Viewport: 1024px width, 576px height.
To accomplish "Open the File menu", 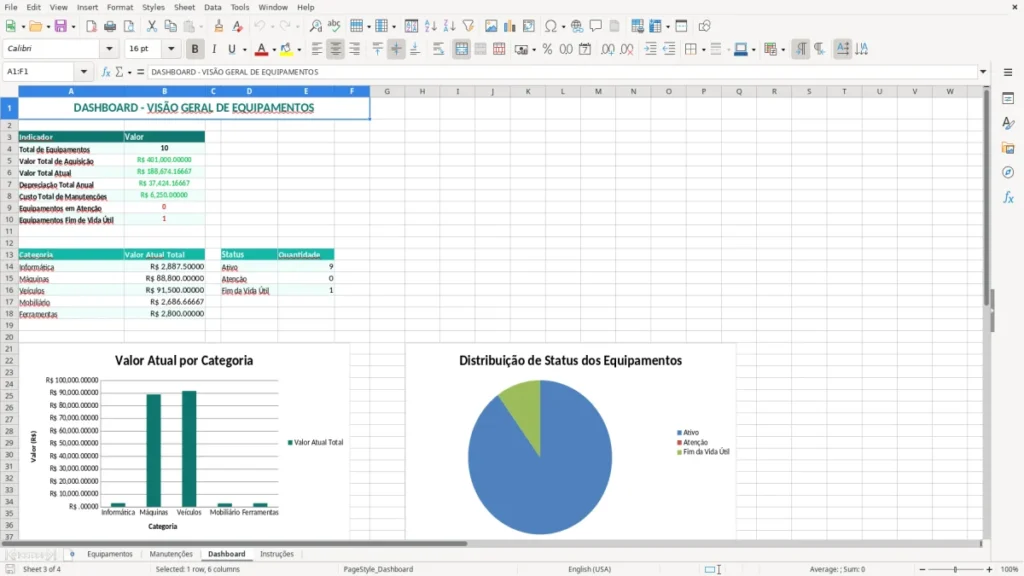I will (11, 7).
